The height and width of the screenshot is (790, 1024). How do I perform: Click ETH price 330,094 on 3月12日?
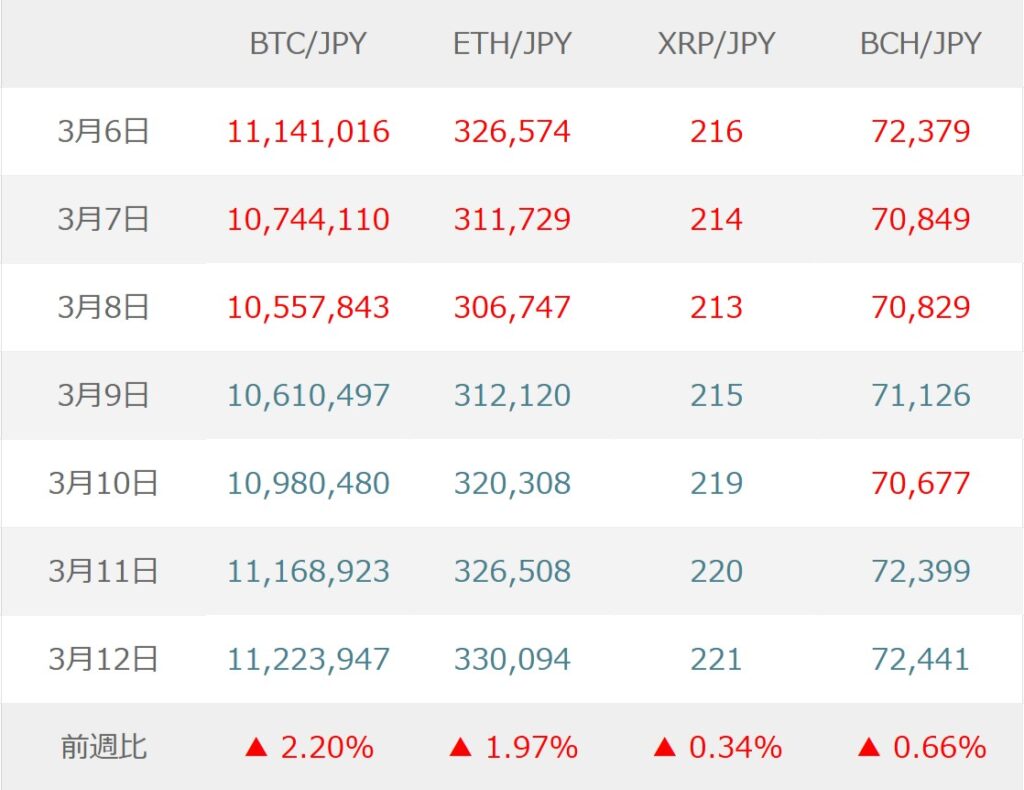point(512,659)
